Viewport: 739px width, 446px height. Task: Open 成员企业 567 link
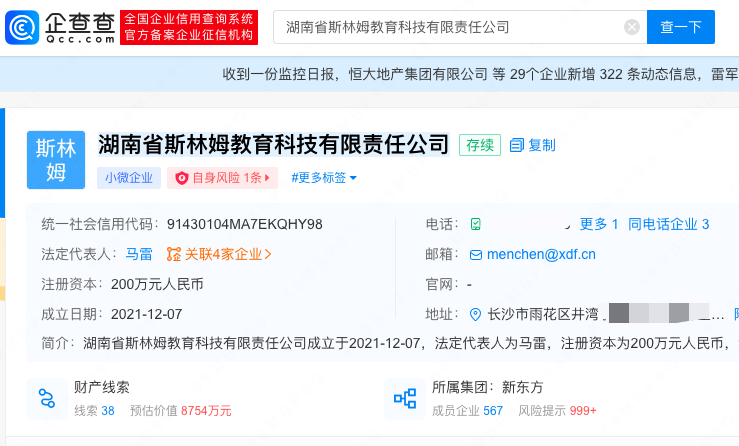(467, 411)
